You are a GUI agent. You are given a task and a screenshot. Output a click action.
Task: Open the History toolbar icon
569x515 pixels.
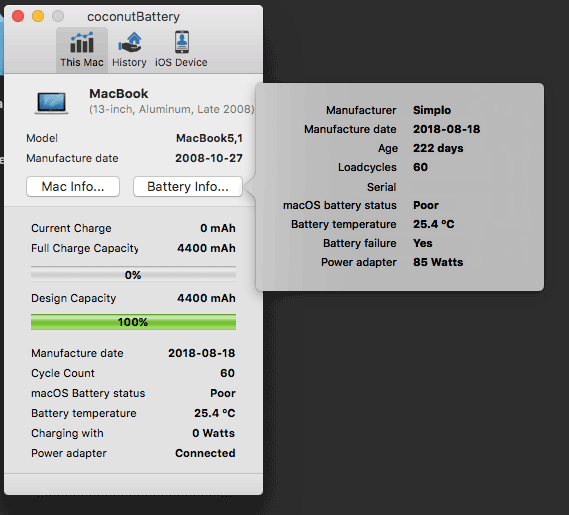pos(129,50)
